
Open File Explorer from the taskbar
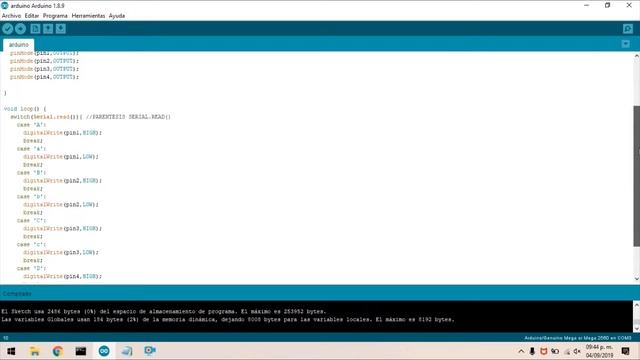(35, 351)
